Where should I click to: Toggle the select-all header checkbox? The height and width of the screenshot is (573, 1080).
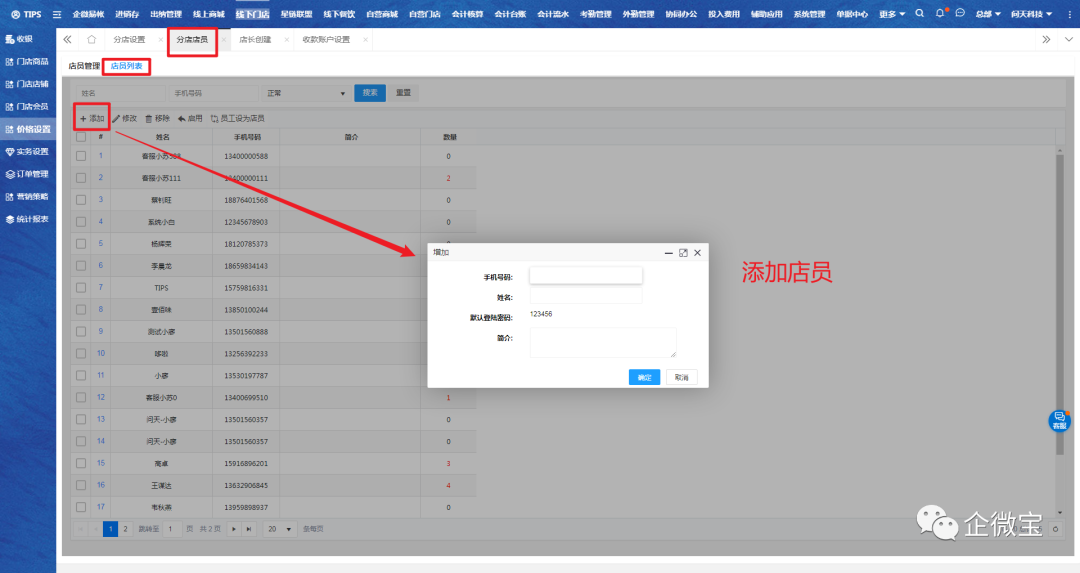coord(81,136)
